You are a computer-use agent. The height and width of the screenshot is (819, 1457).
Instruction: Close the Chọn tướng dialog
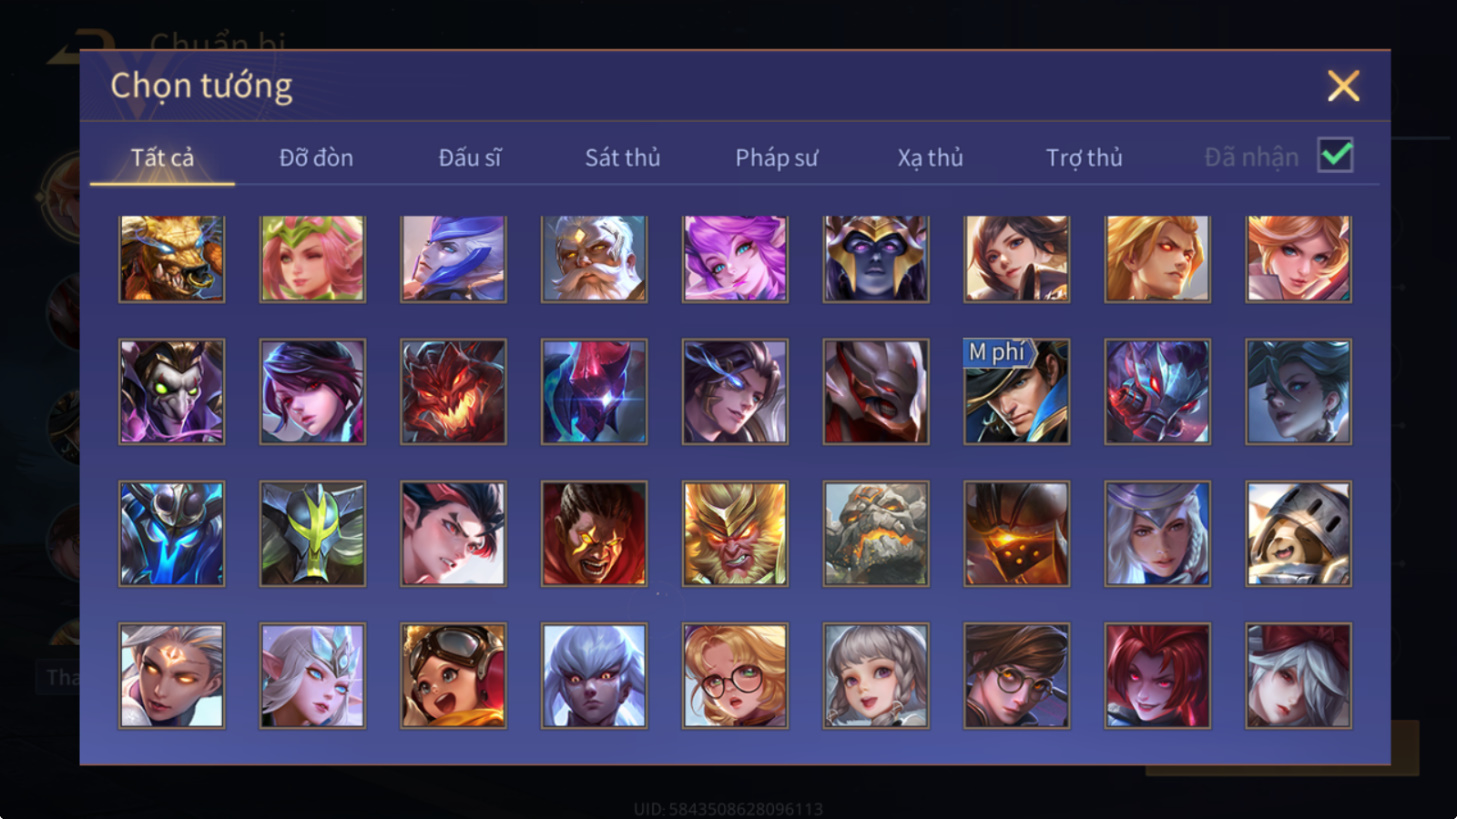click(1343, 86)
